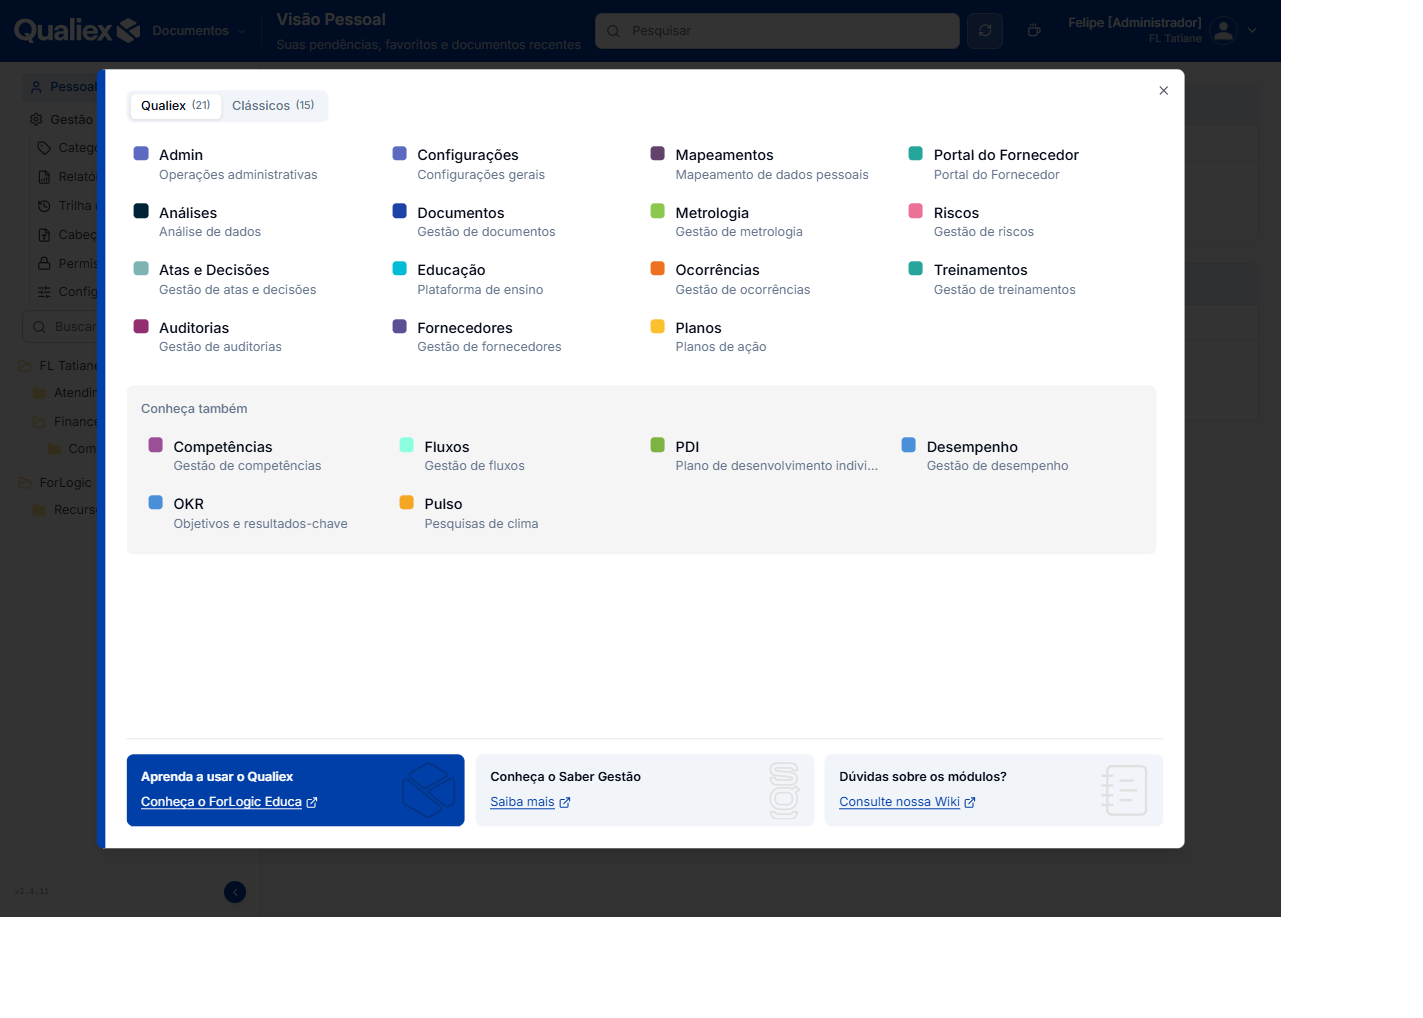Open the Riscos pink module icon
The height and width of the screenshot is (1018, 1423).
point(916,211)
